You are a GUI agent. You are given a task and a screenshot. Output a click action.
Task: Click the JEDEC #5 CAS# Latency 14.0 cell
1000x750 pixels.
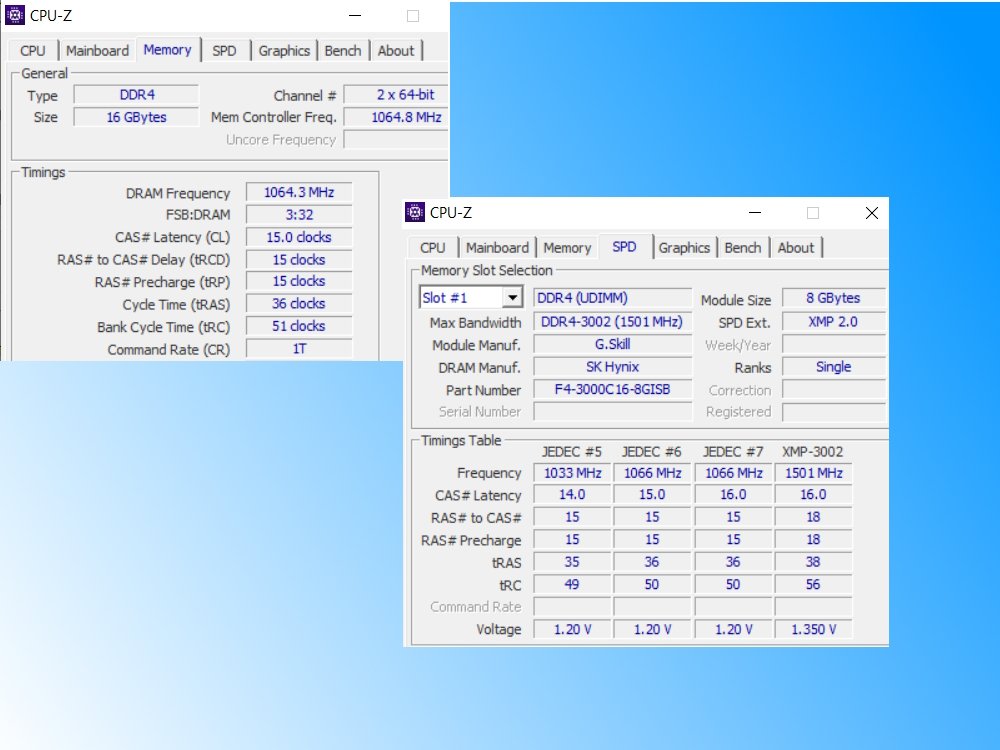coord(572,496)
